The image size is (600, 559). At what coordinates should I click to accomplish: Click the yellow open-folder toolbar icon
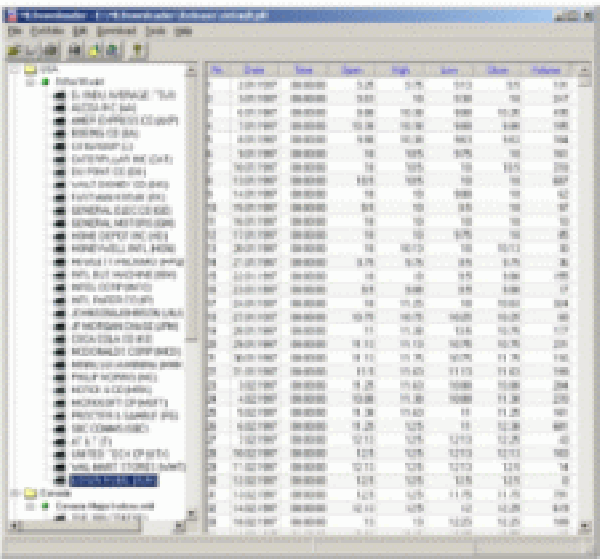14,50
